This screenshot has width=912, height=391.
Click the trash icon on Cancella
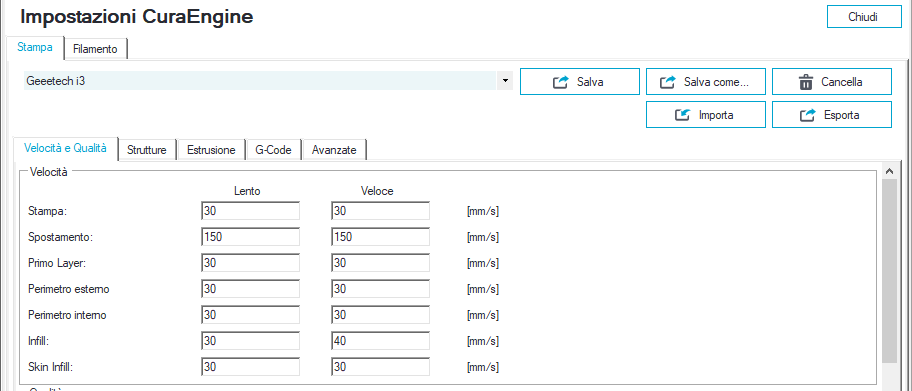click(x=806, y=82)
